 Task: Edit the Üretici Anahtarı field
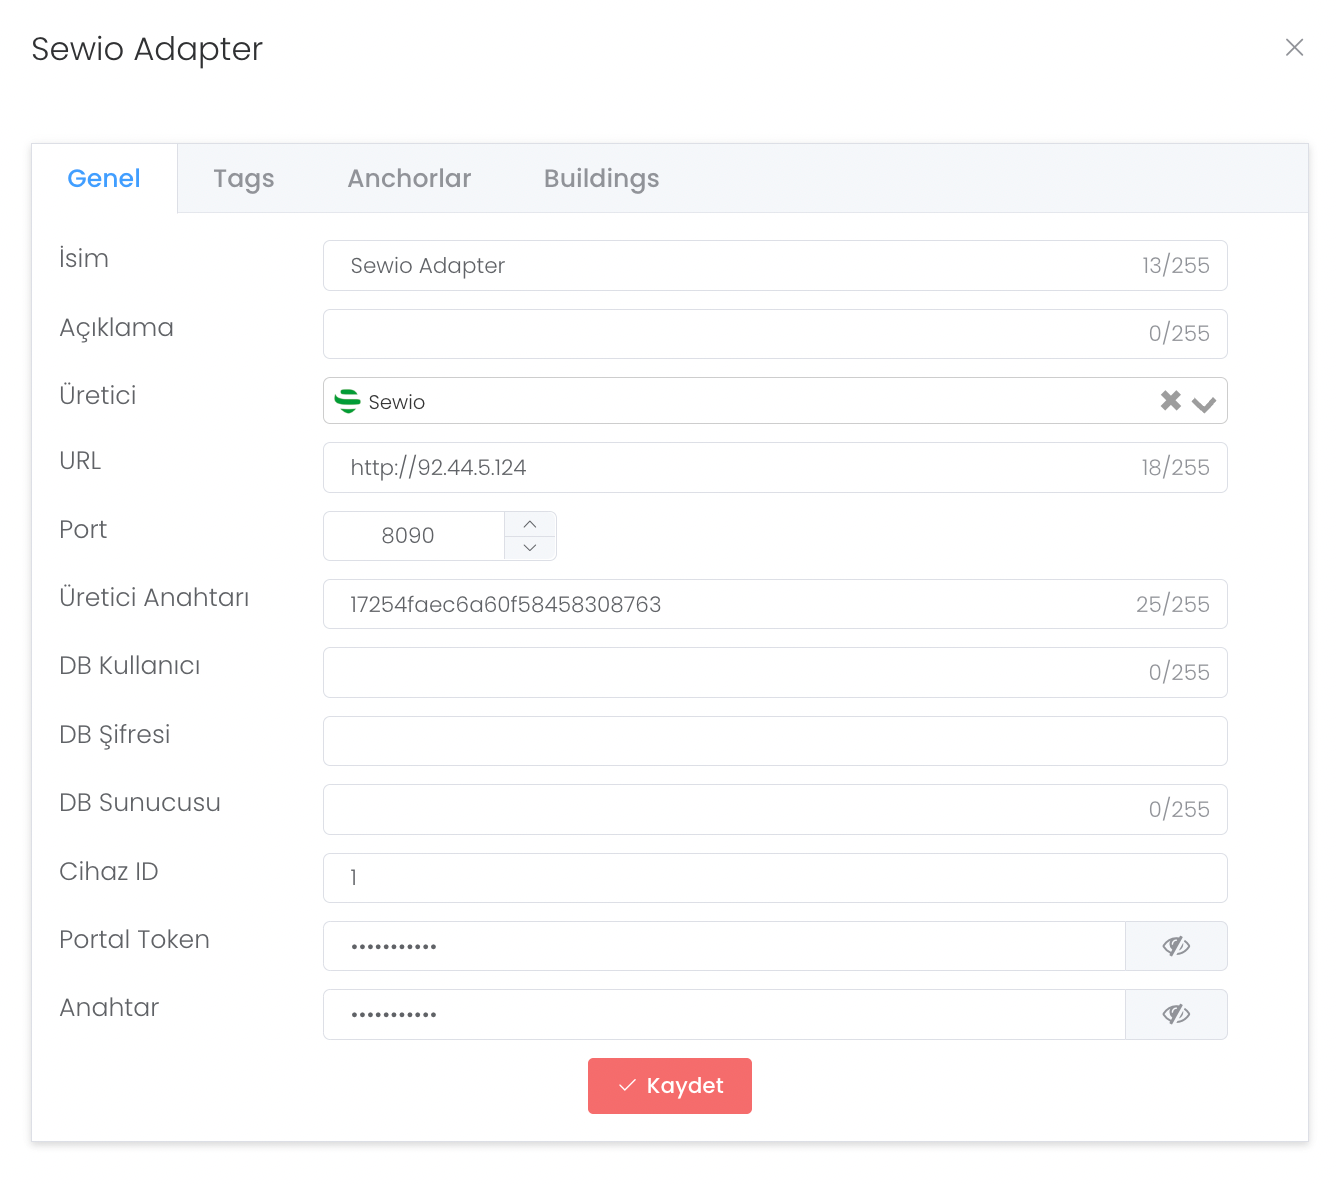coord(730,604)
